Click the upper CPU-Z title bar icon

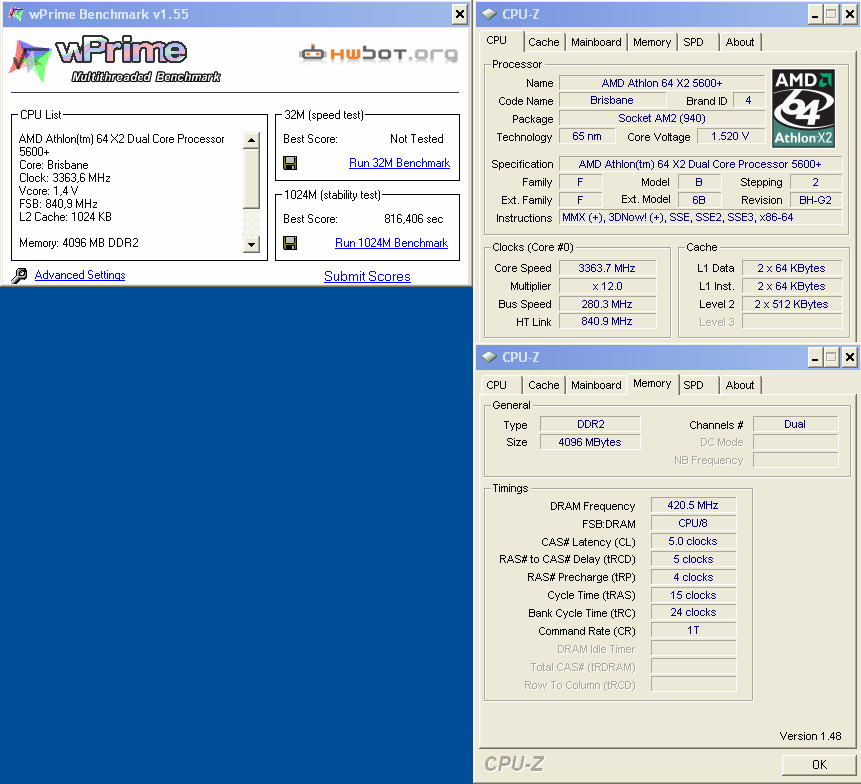point(489,14)
